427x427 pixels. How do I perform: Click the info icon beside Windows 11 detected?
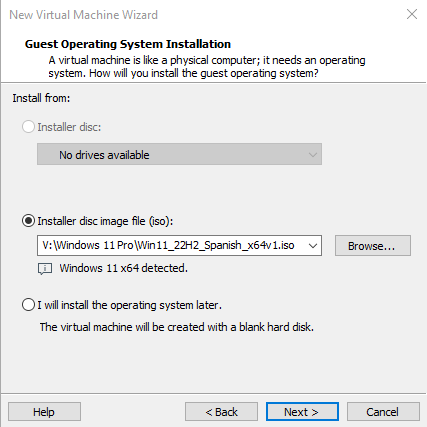(x=45, y=269)
